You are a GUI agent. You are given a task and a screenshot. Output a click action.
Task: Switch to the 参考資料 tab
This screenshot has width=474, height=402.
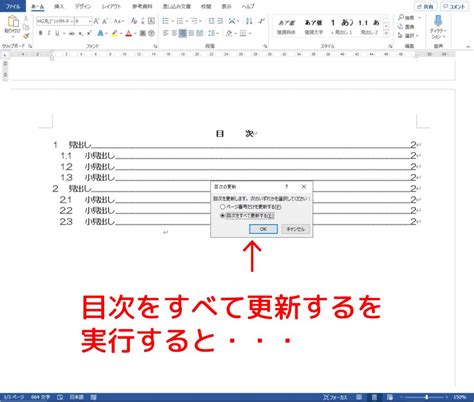(x=142, y=6)
